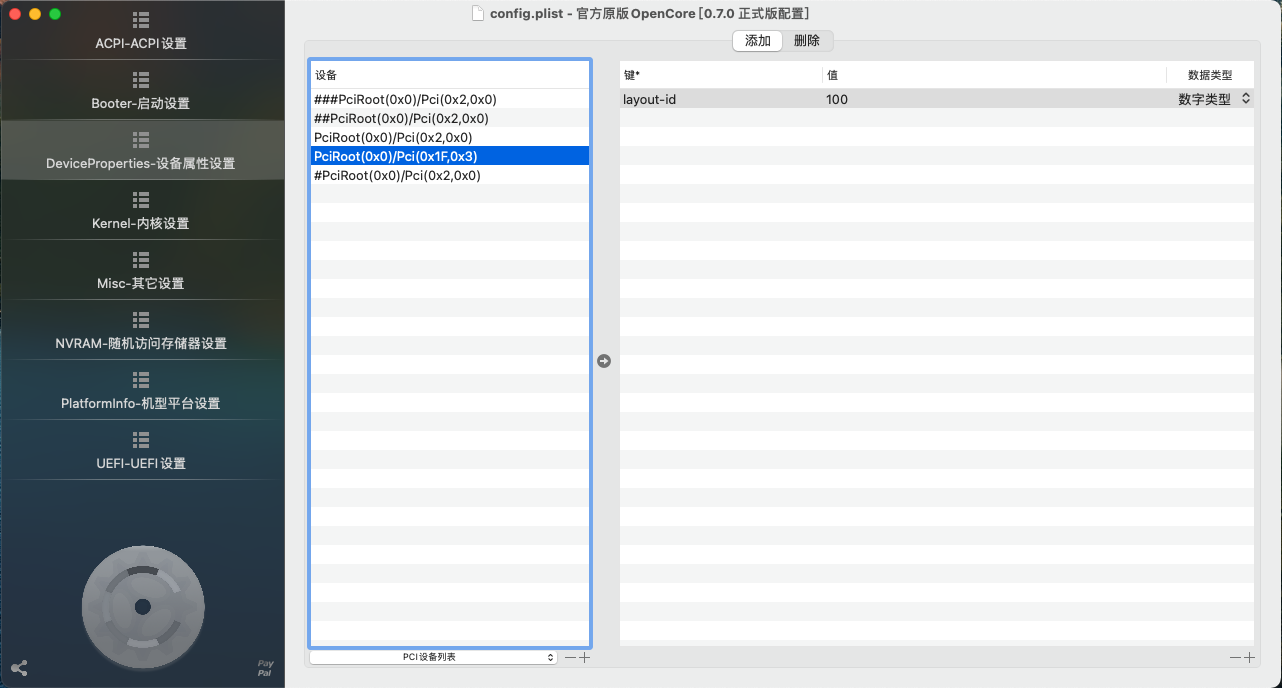
Task: Select device ##PciRoot(0x0)/Pci(0x2,0x0)
Action: (449, 118)
